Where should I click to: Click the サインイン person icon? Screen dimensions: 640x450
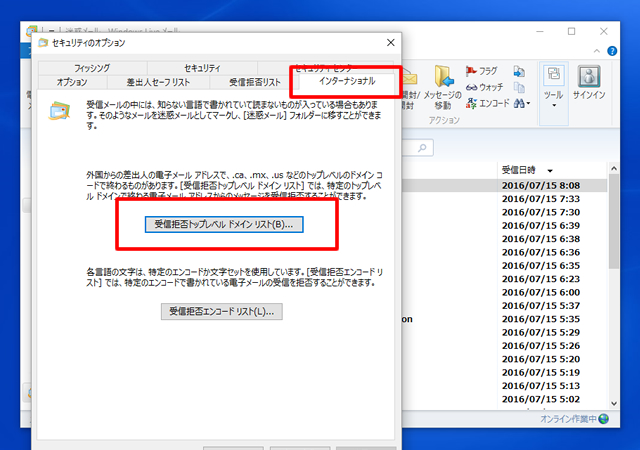click(x=589, y=77)
